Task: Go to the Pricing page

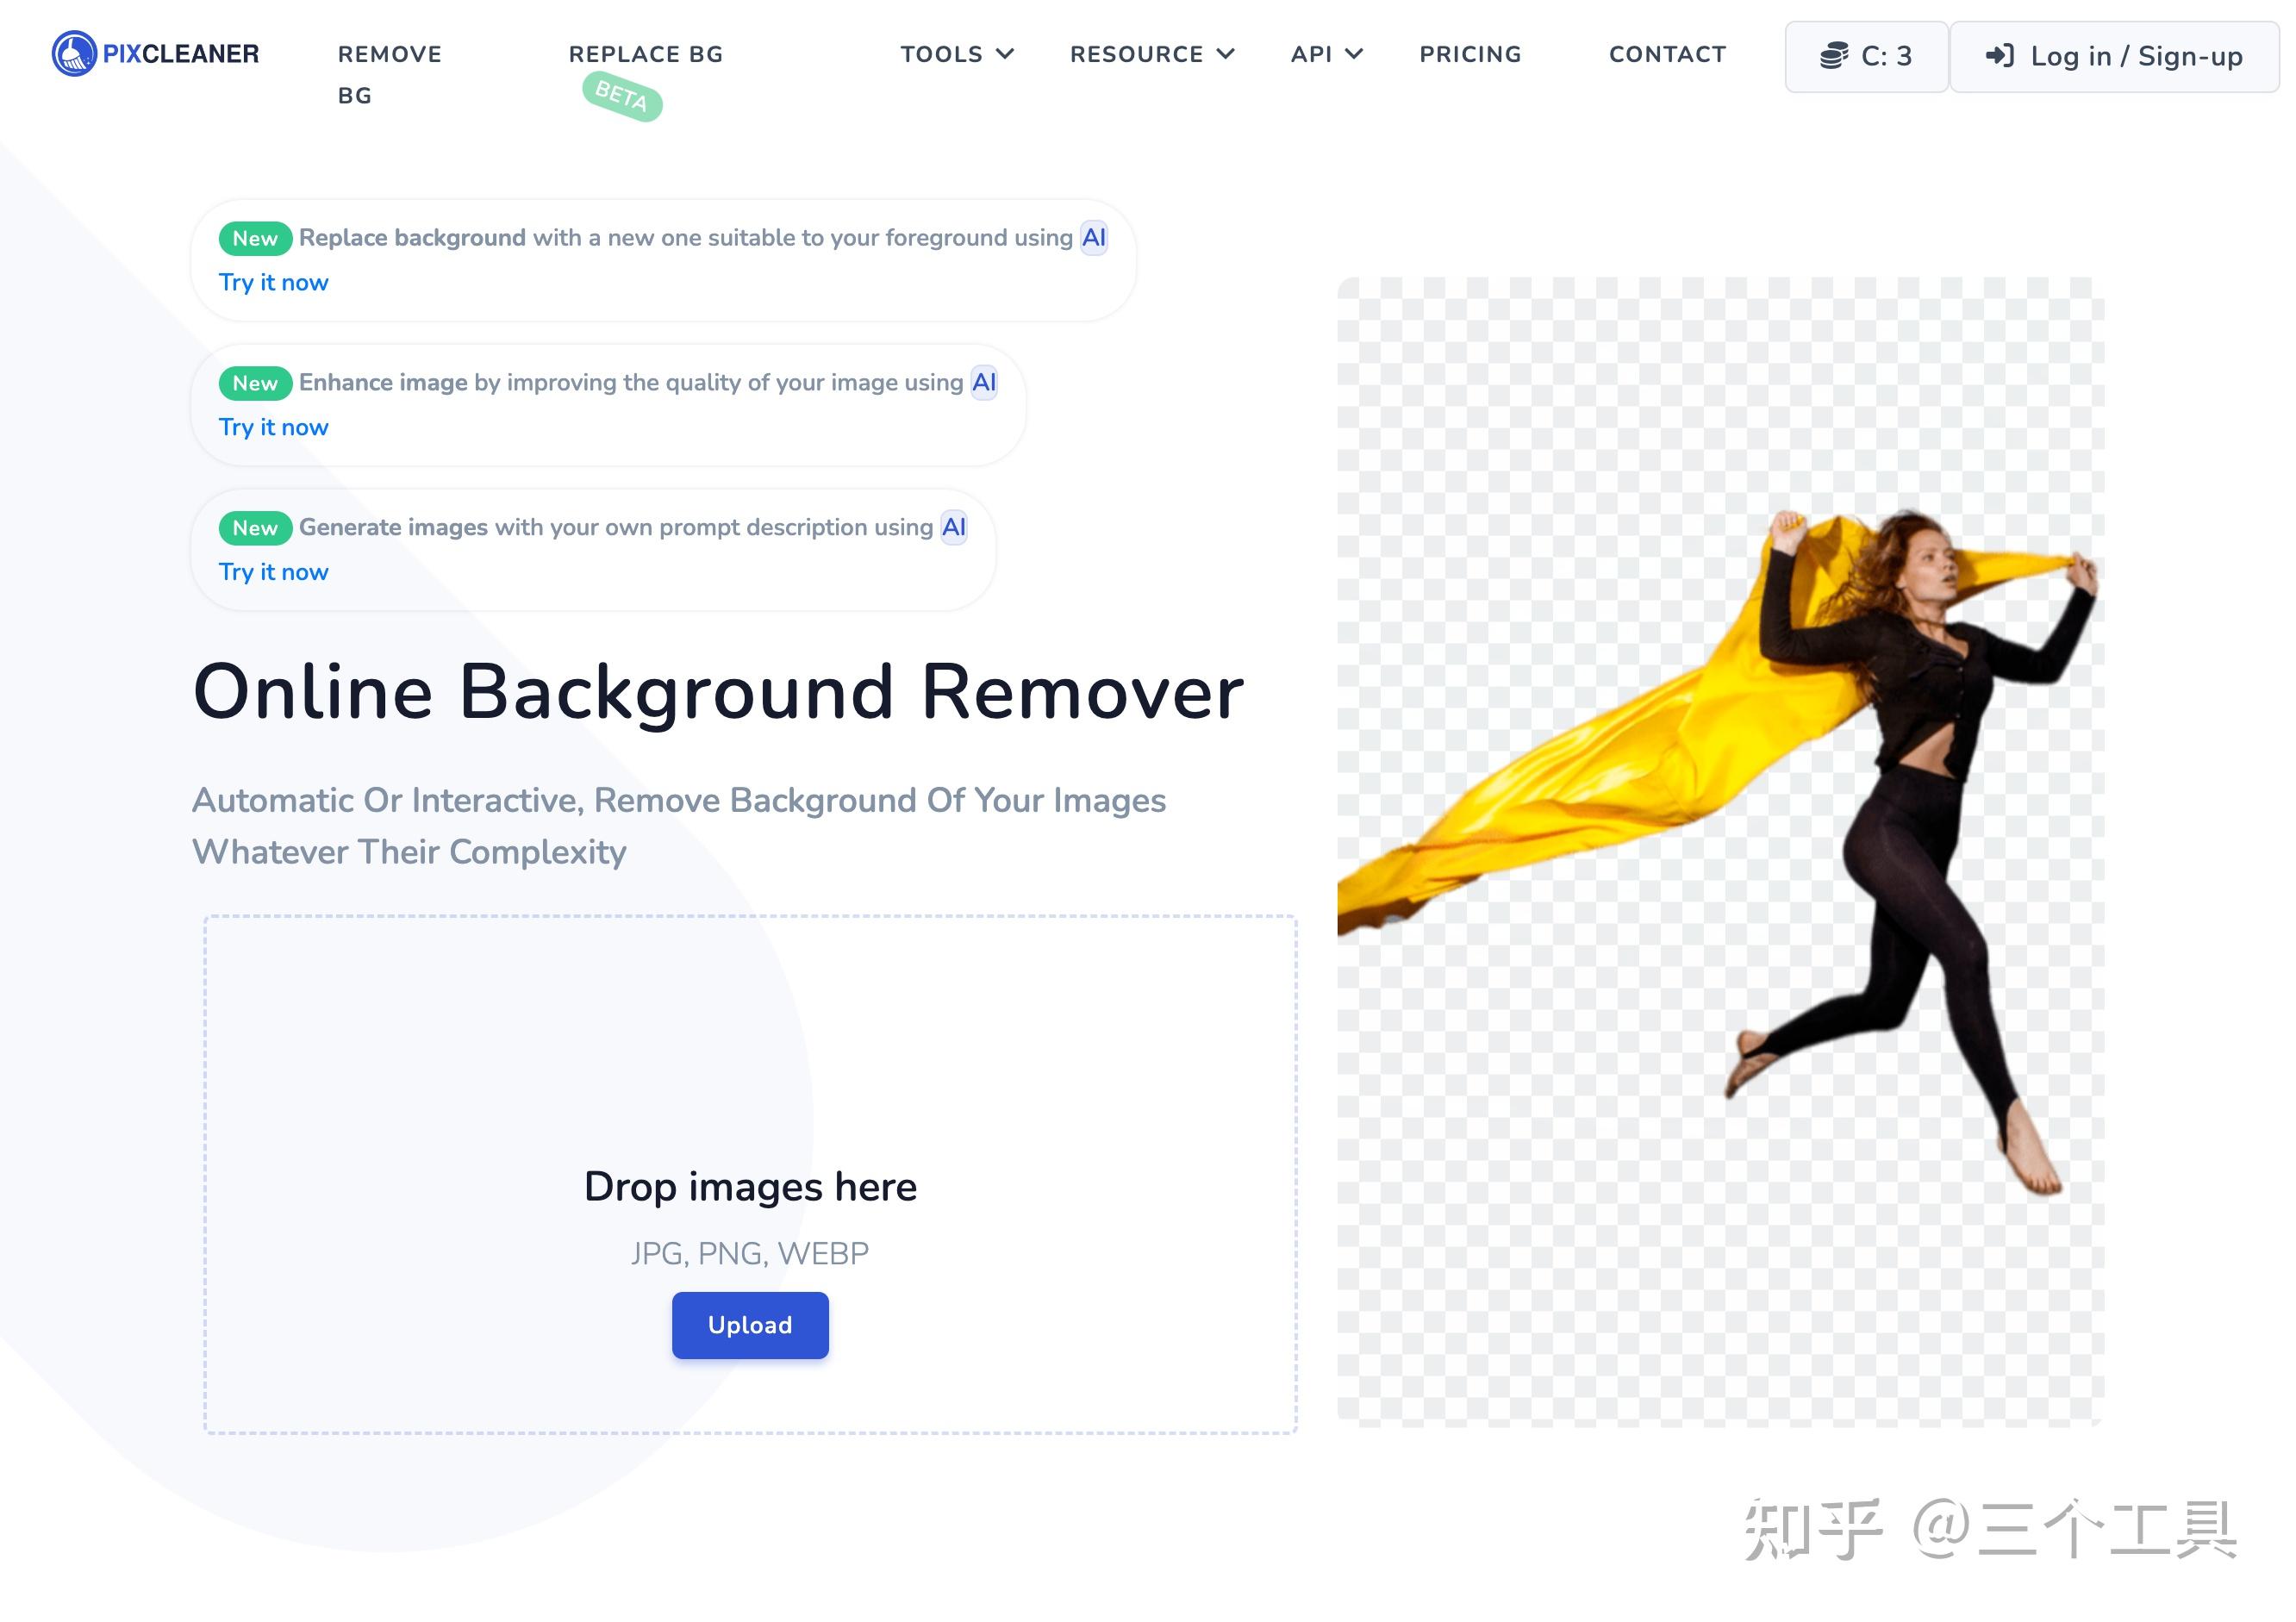Action: [x=1470, y=54]
